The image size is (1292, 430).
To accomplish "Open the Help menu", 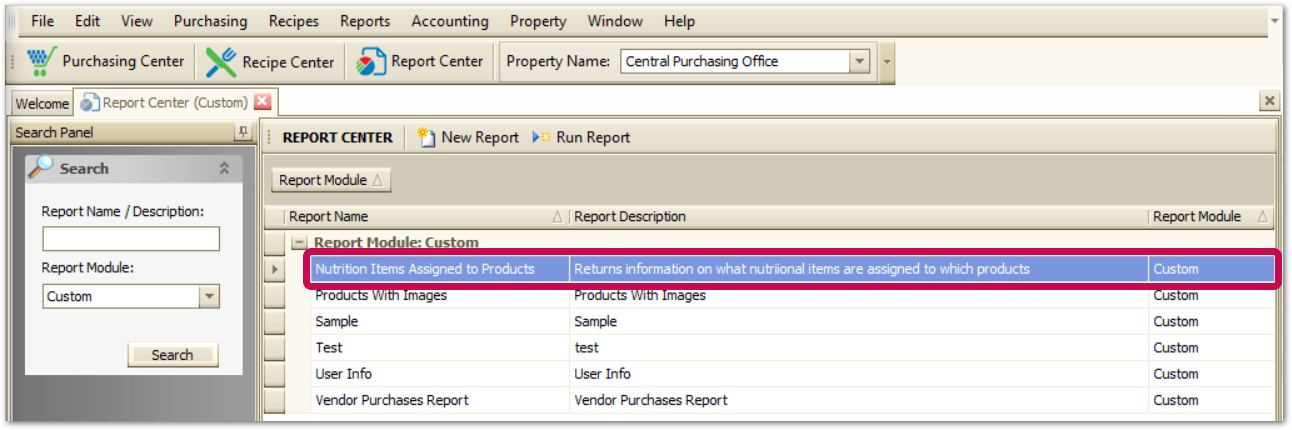I will click(x=679, y=21).
